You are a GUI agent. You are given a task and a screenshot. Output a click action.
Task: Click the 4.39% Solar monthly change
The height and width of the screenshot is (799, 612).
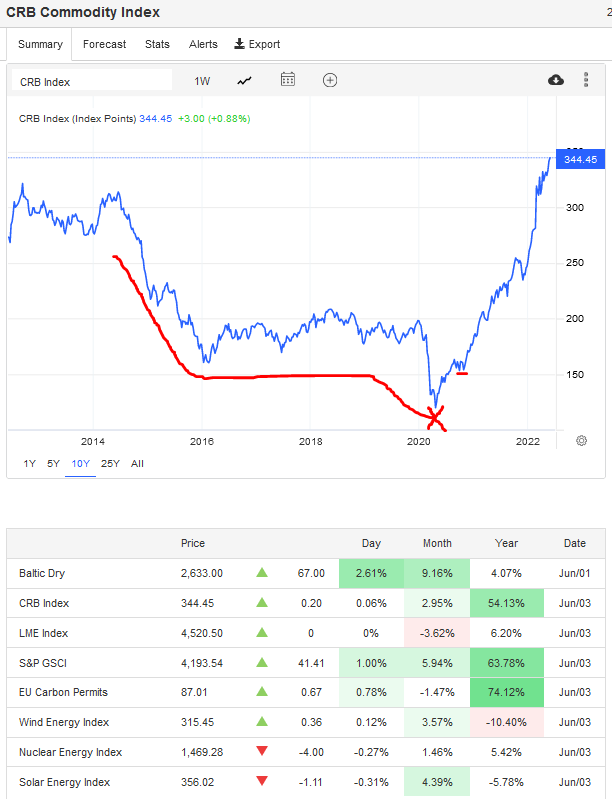click(437, 782)
